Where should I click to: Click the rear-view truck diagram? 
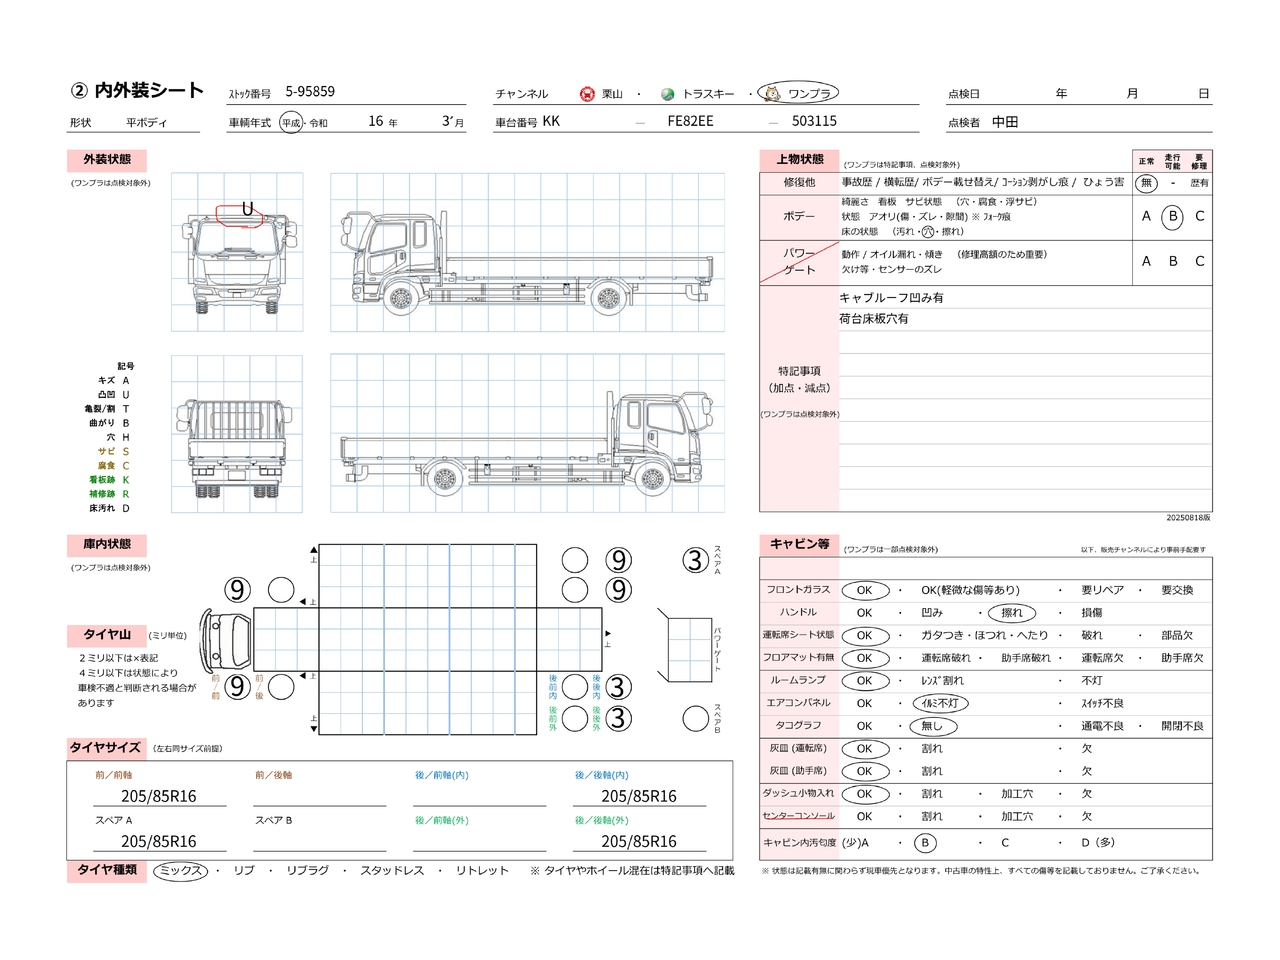(x=237, y=434)
